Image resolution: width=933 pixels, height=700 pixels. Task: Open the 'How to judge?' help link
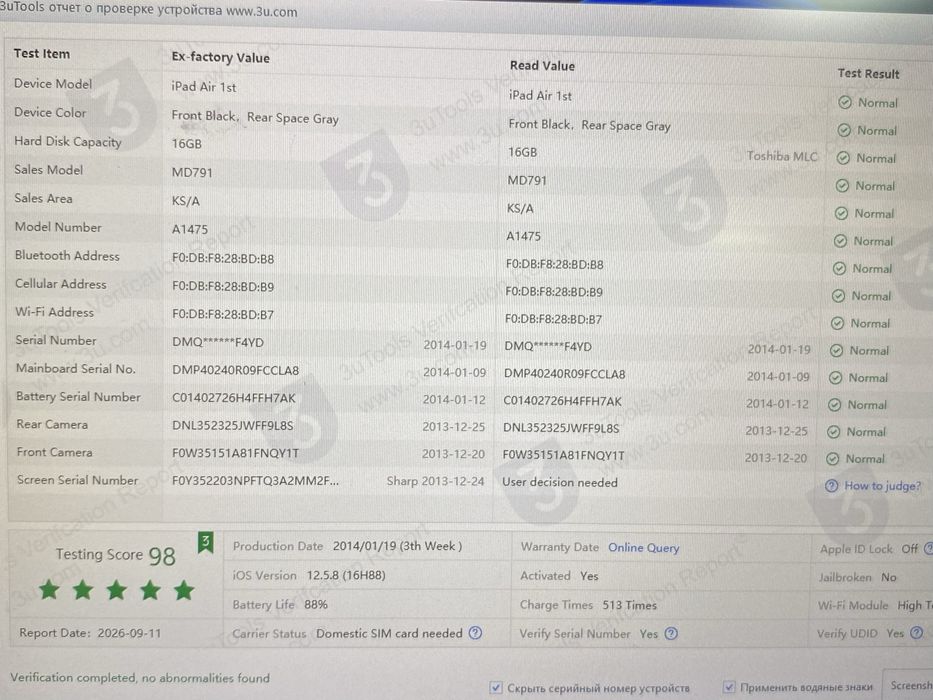[882, 486]
